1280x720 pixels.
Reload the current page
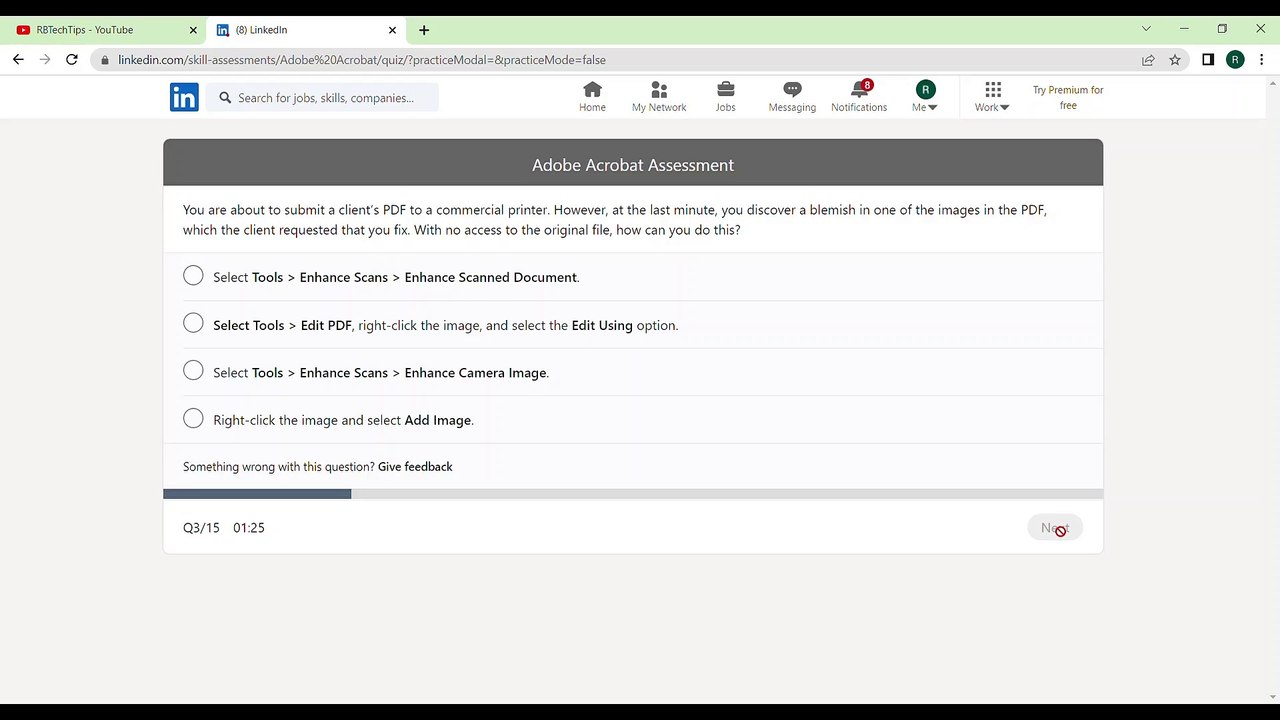pos(72,60)
